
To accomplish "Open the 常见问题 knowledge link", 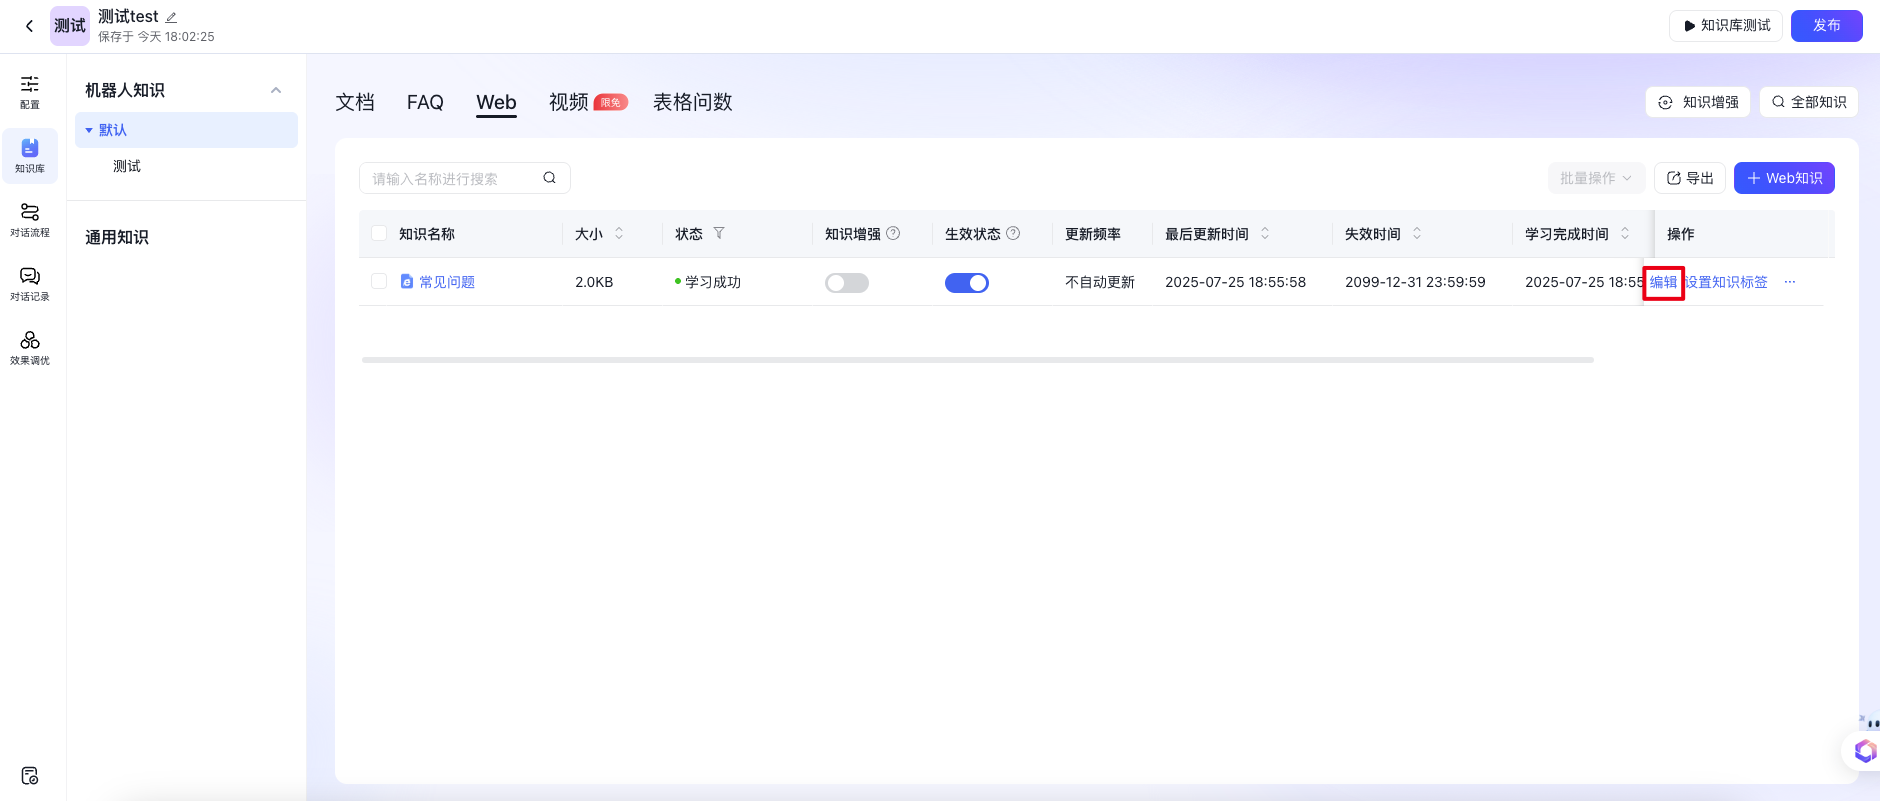I will pos(447,282).
